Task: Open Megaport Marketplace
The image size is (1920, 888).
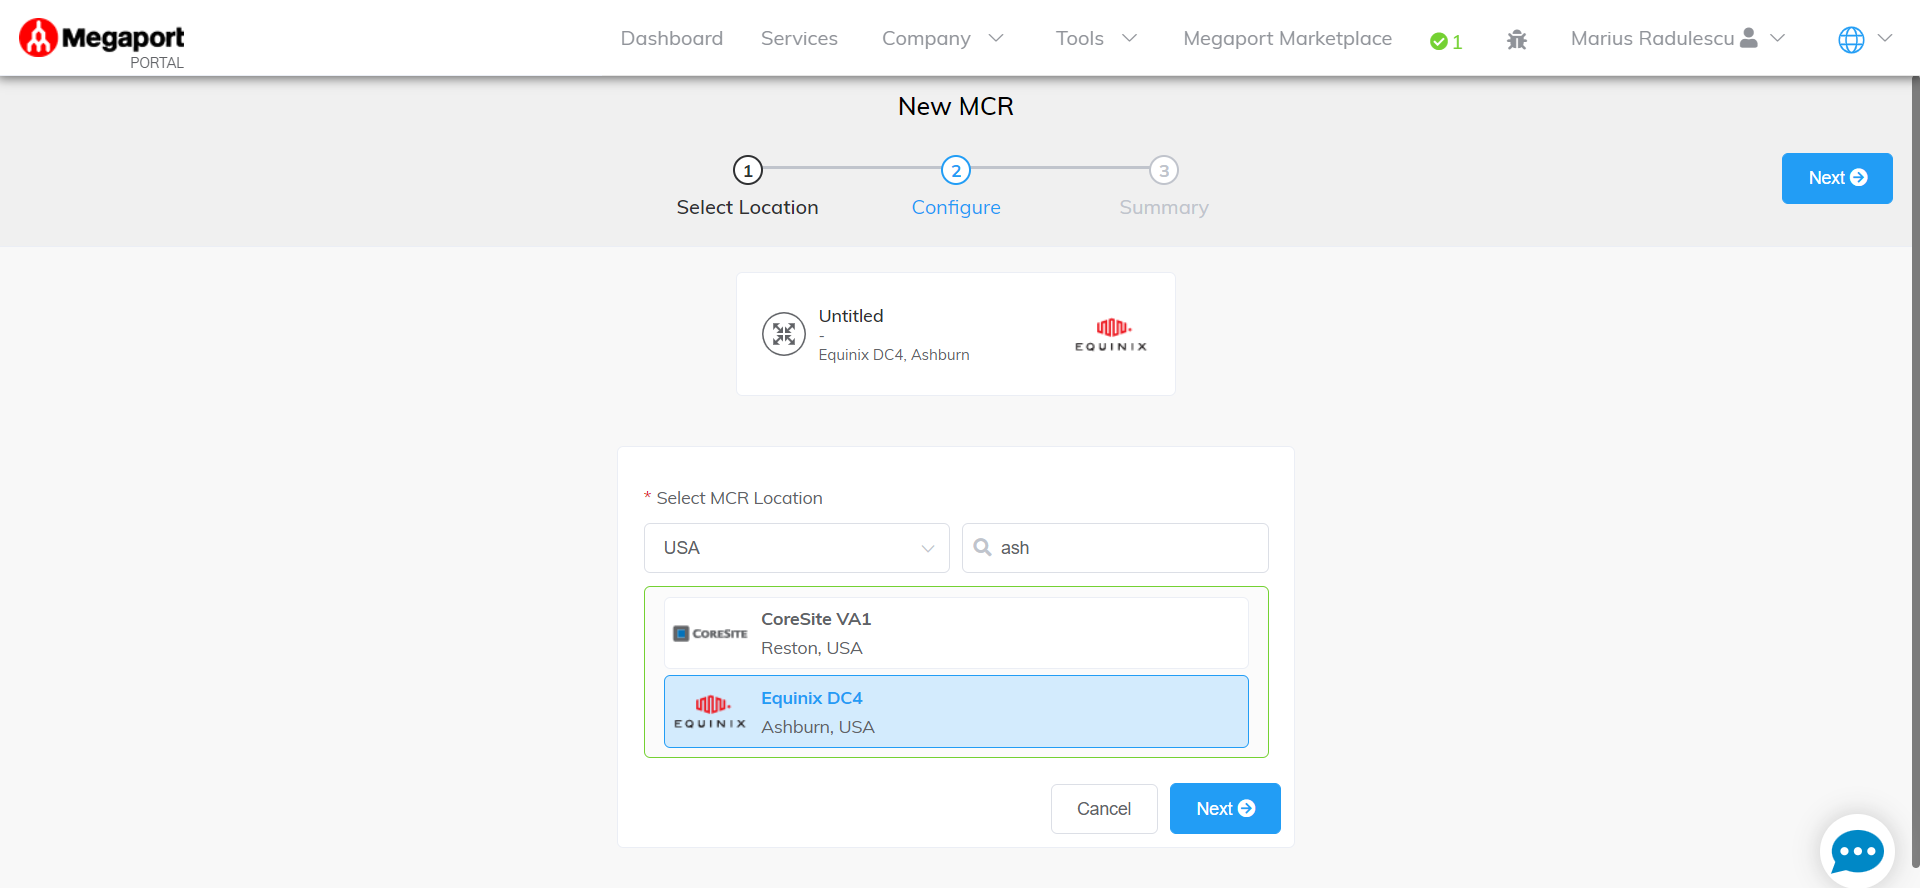Action: click(1288, 38)
